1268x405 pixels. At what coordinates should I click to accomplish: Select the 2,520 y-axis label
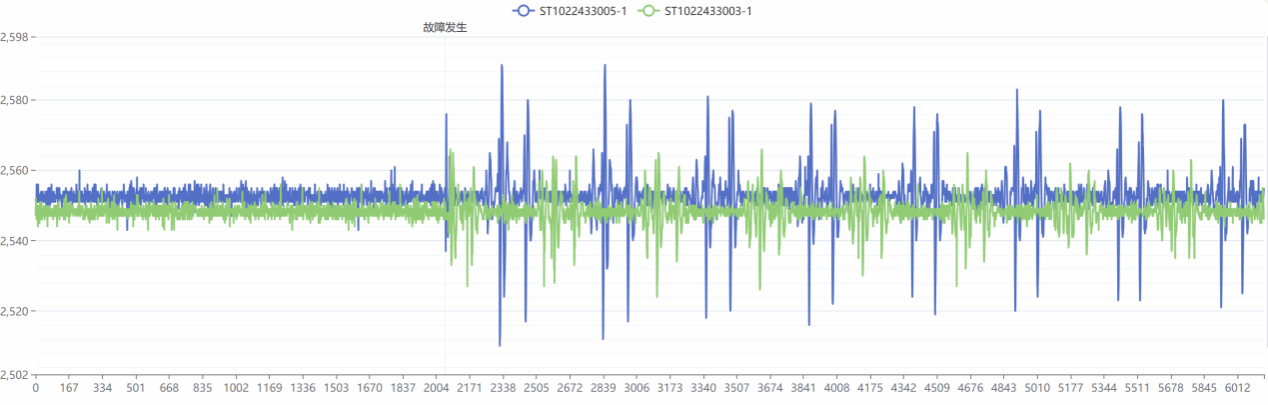[17, 311]
